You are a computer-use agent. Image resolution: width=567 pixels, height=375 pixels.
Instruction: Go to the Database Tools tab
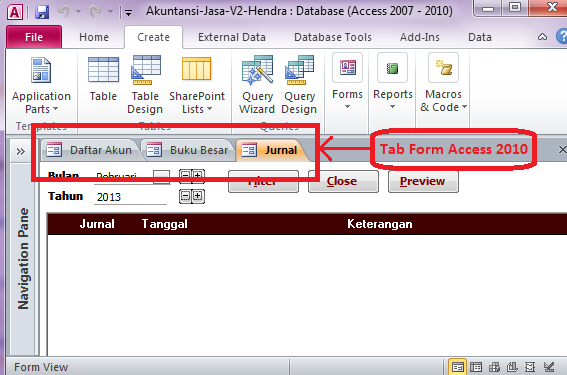click(333, 37)
